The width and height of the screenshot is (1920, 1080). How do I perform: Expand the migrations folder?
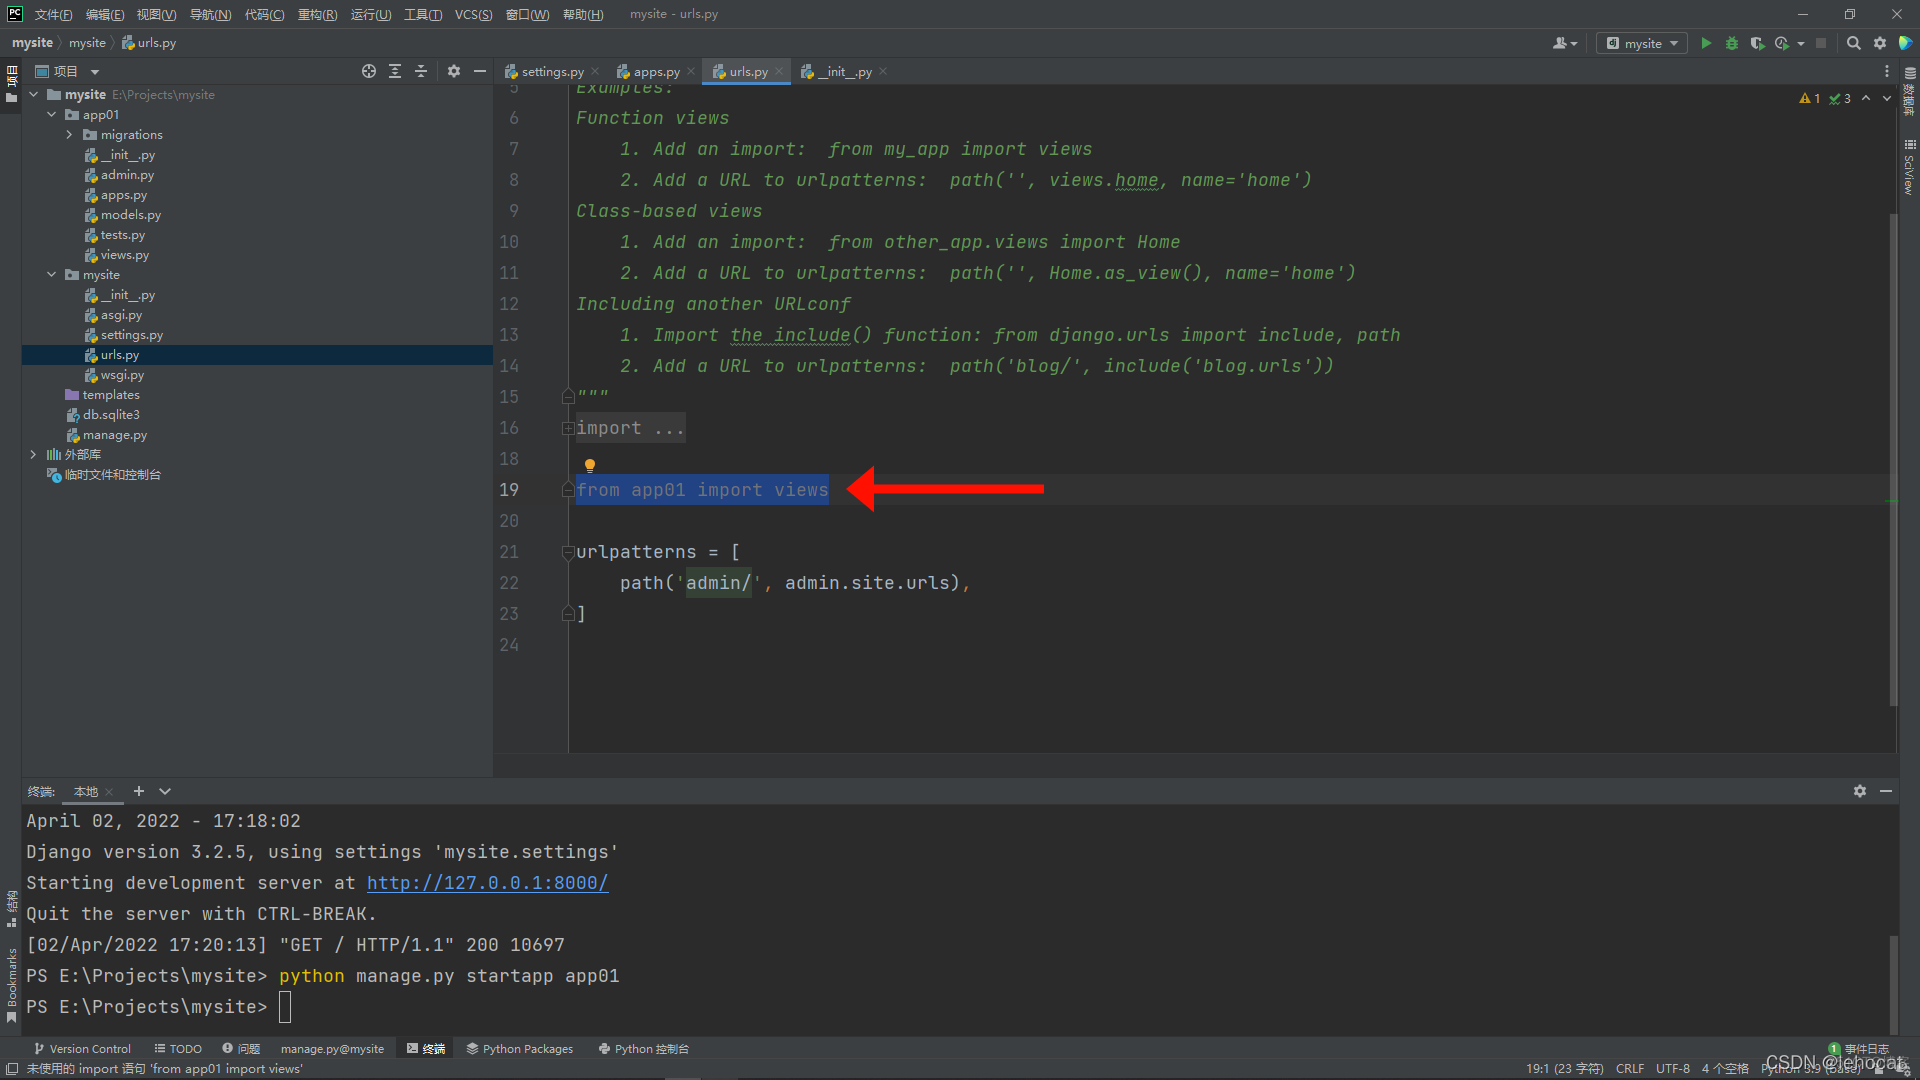pyautogui.click(x=70, y=135)
